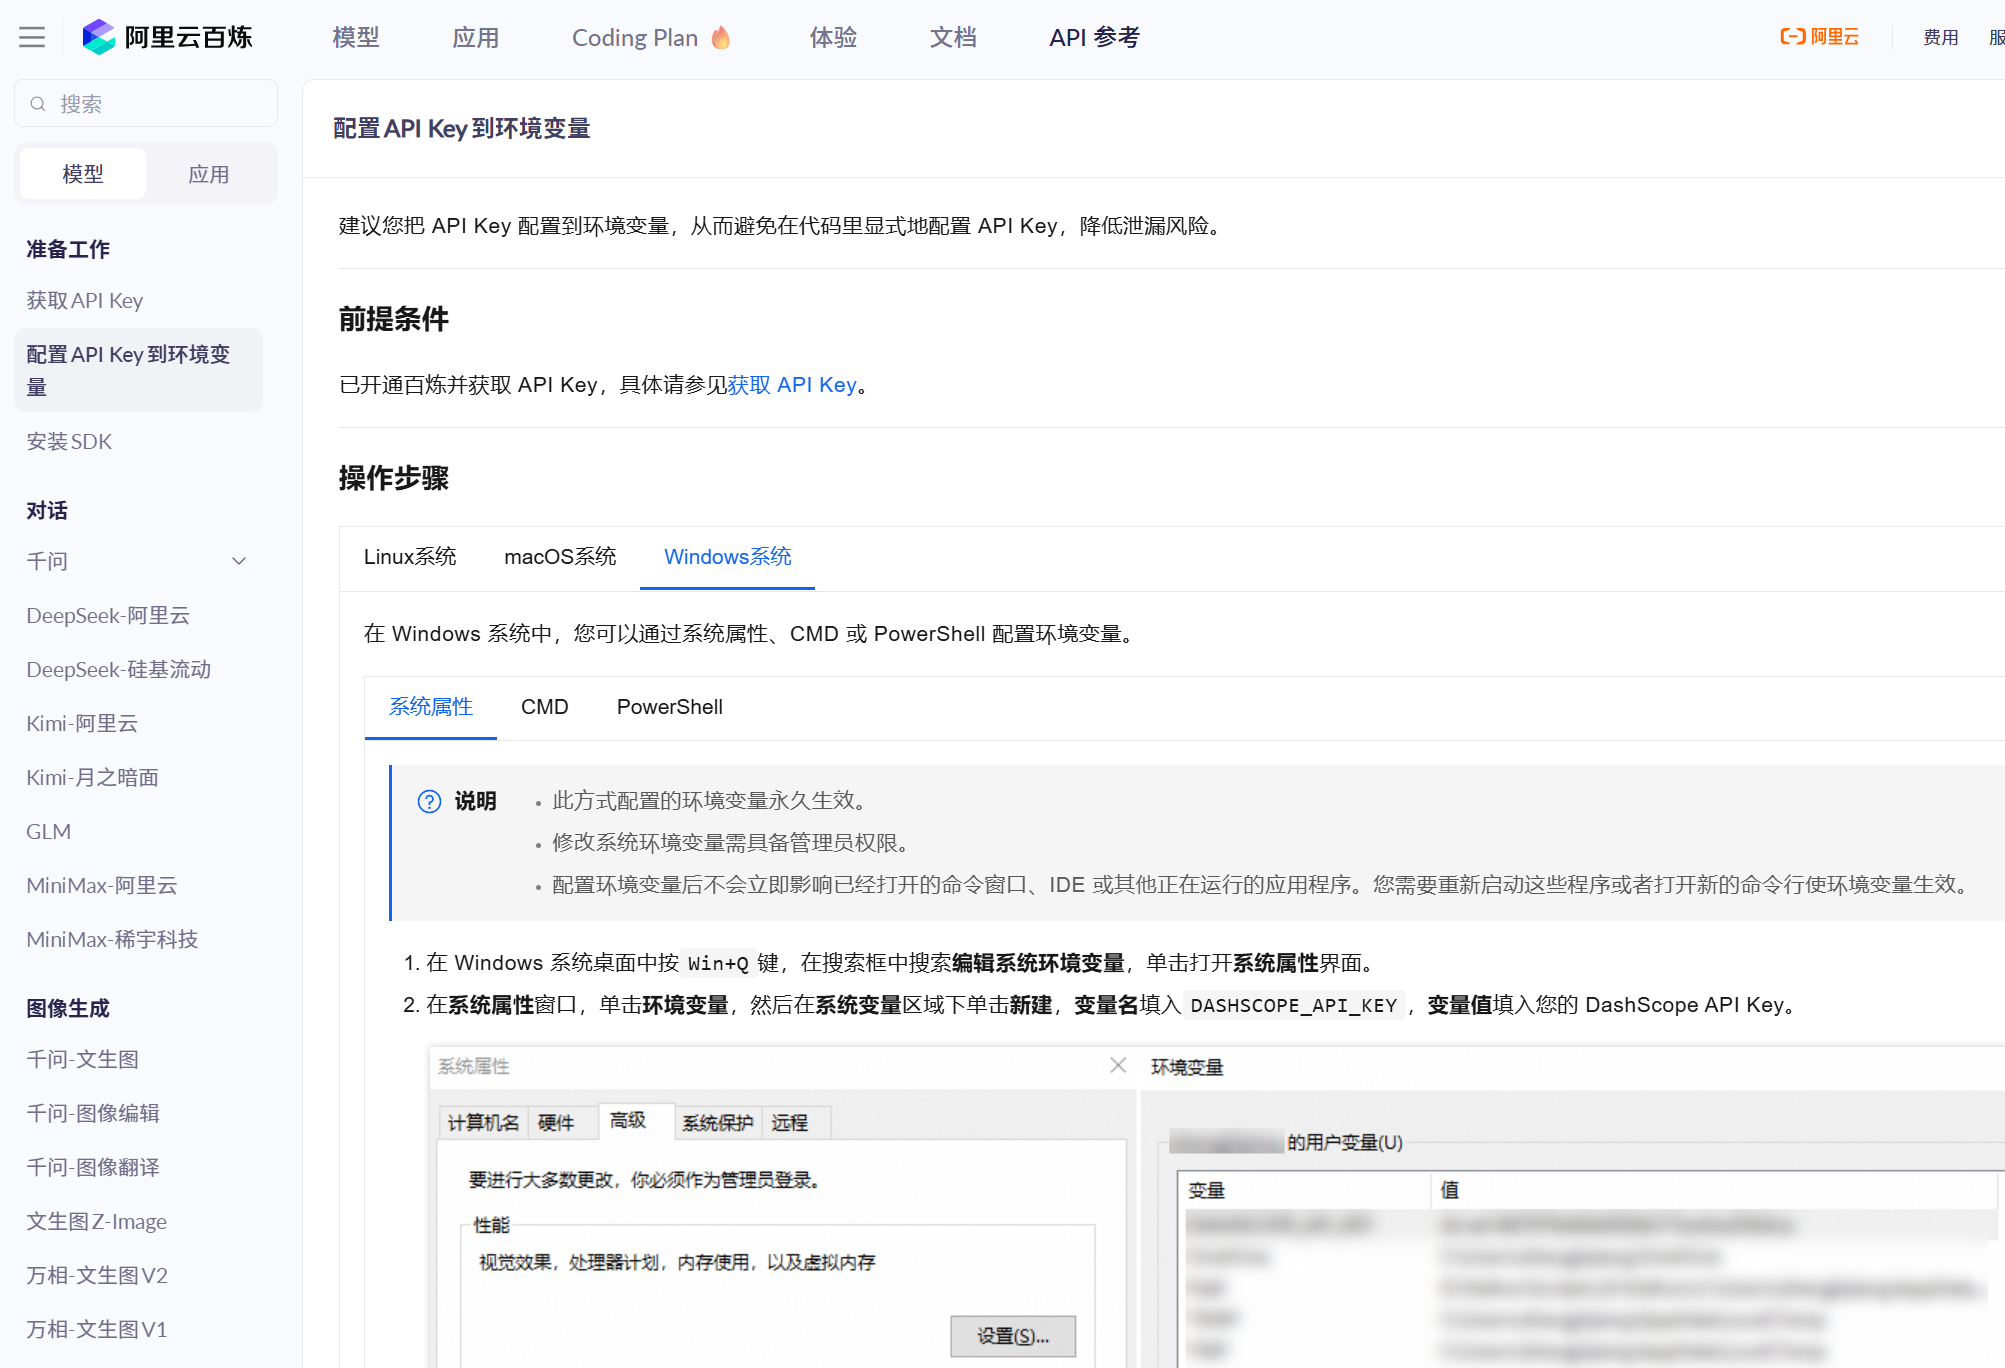
Task: Focus the 搜索 input field
Action: point(160,104)
